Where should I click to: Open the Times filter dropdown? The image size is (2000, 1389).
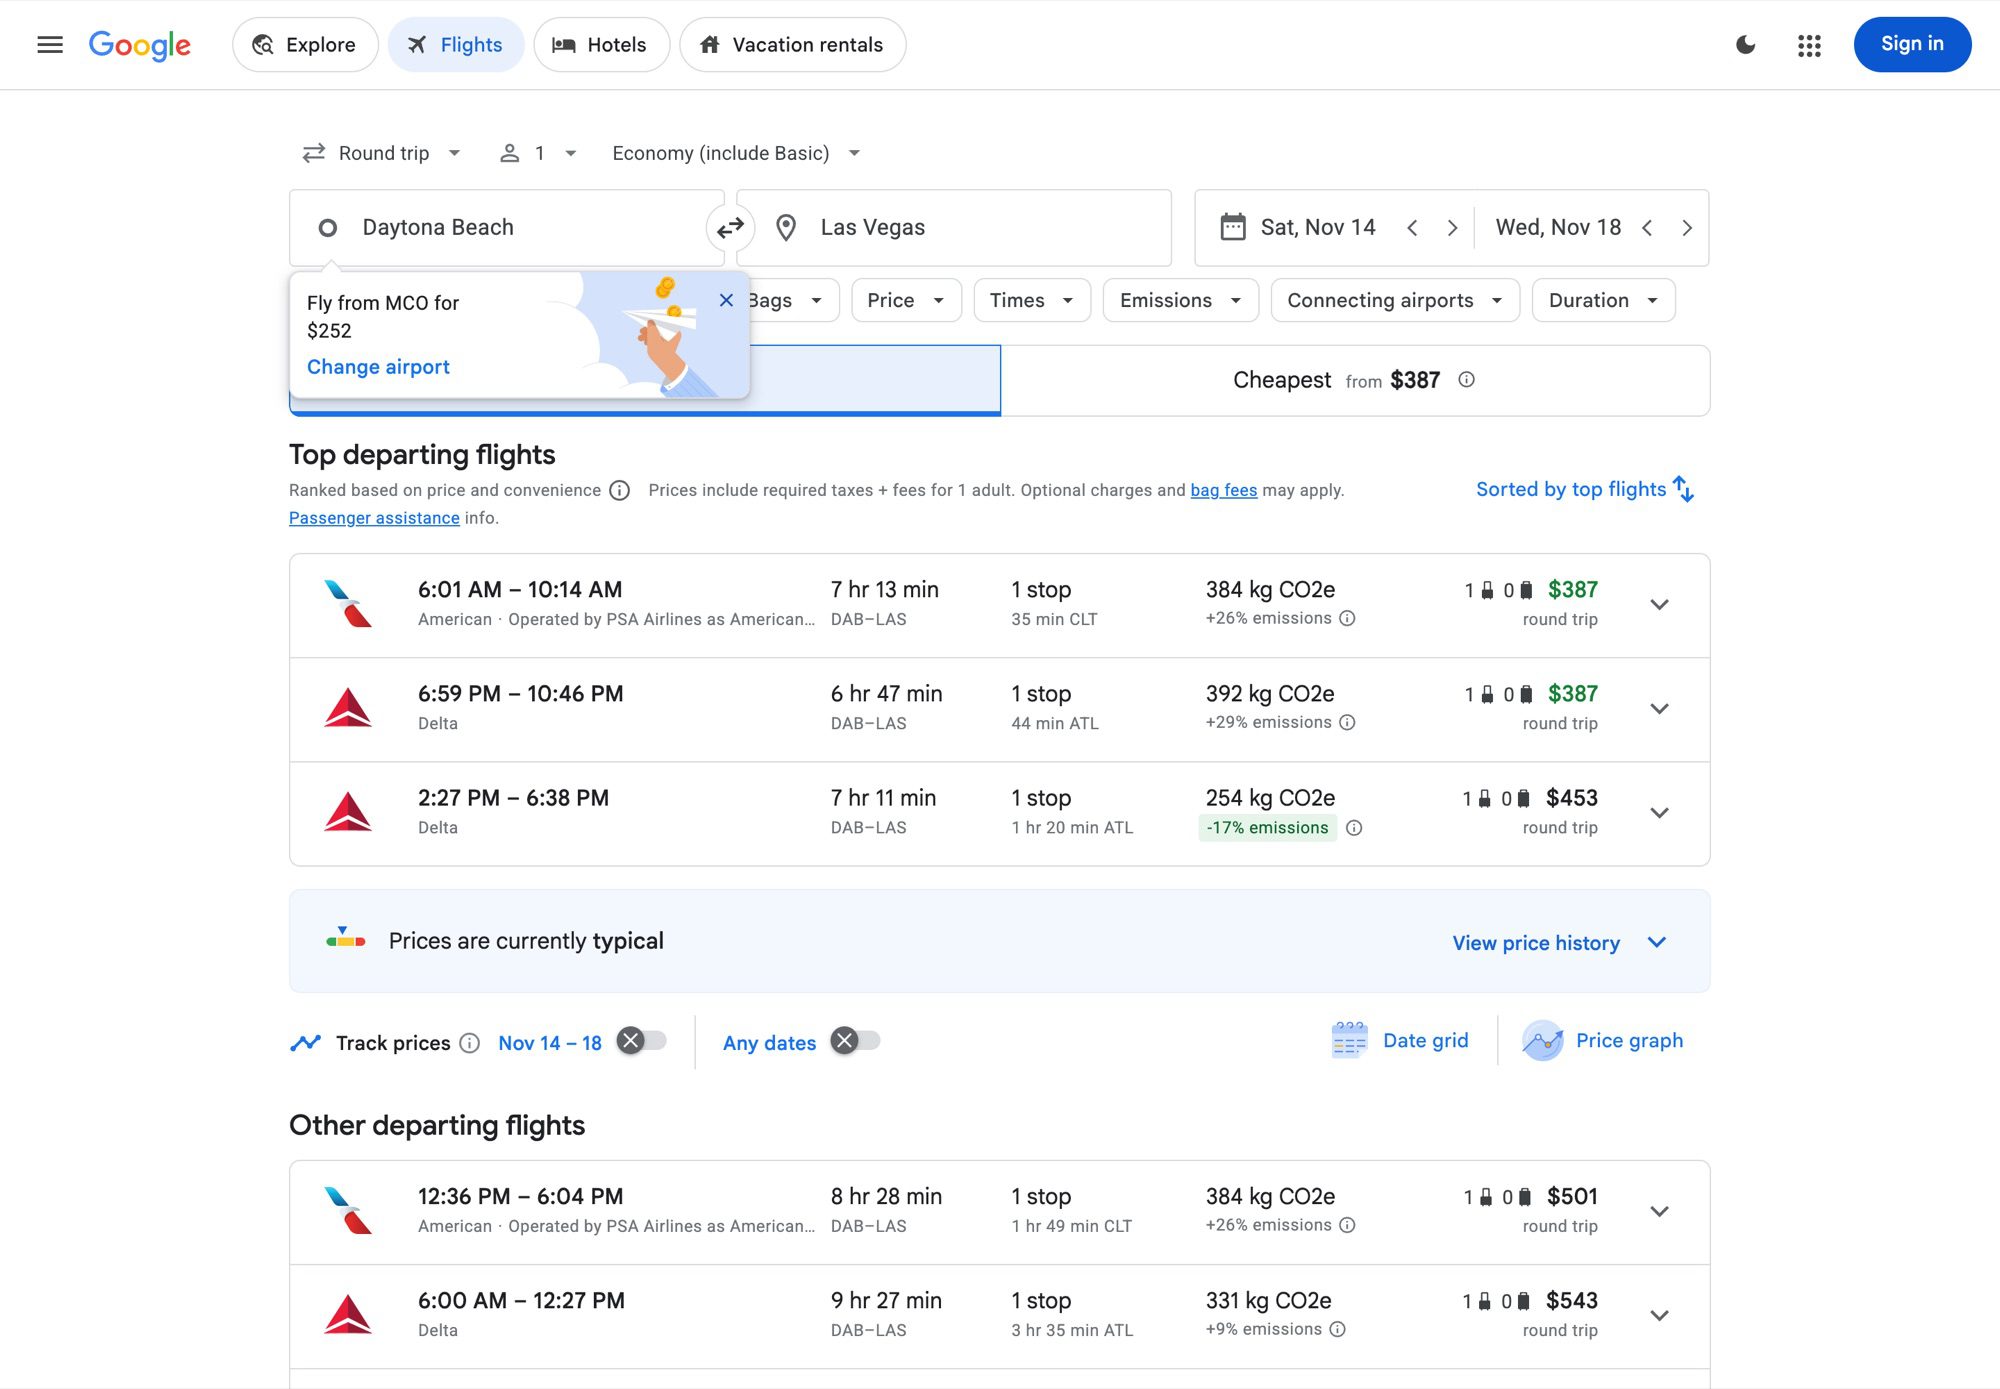pyautogui.click(x=1031, y=300)
